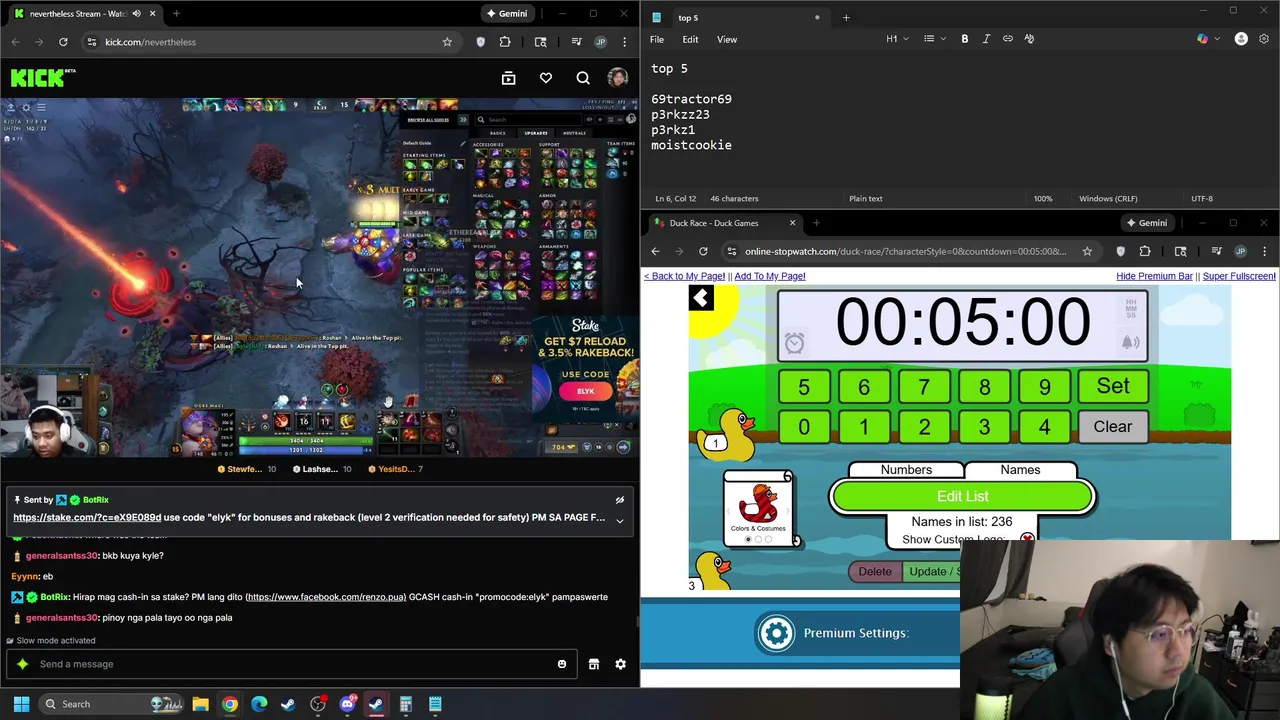Click the green Set button
This screenshot has height=720, width=1280.
(x=1113, y=386)
